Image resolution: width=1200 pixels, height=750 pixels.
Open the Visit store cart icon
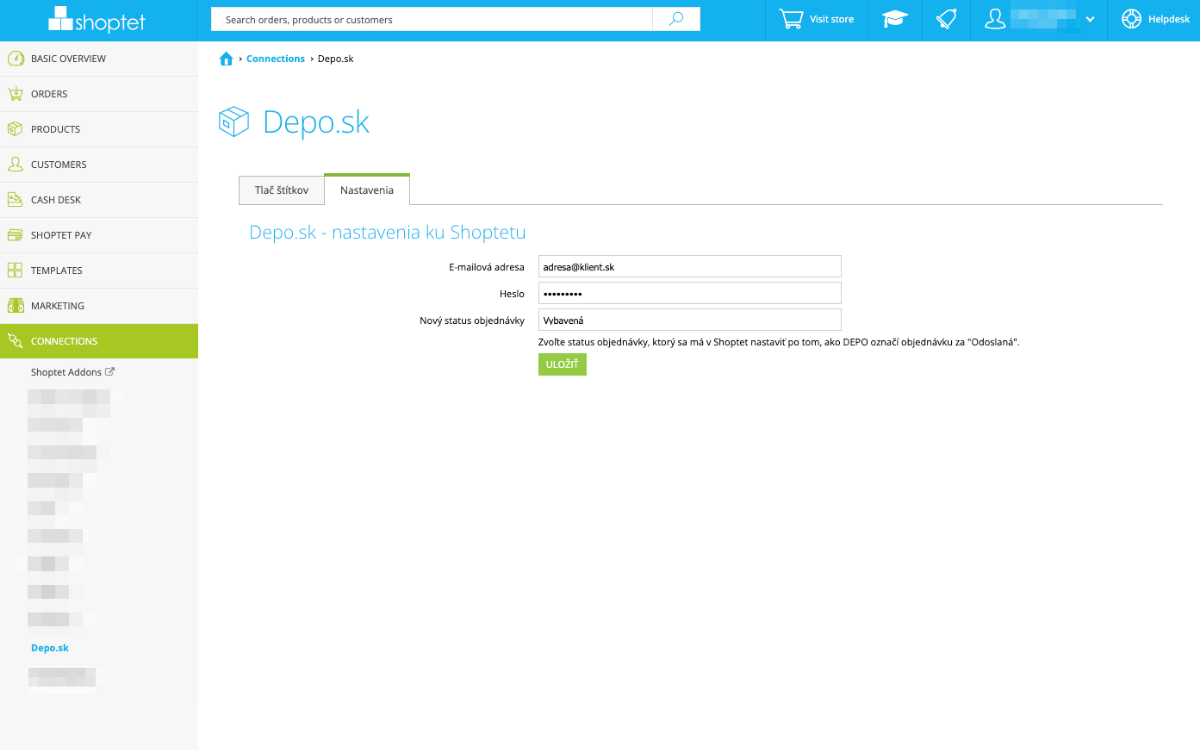[x=791, y=19]
